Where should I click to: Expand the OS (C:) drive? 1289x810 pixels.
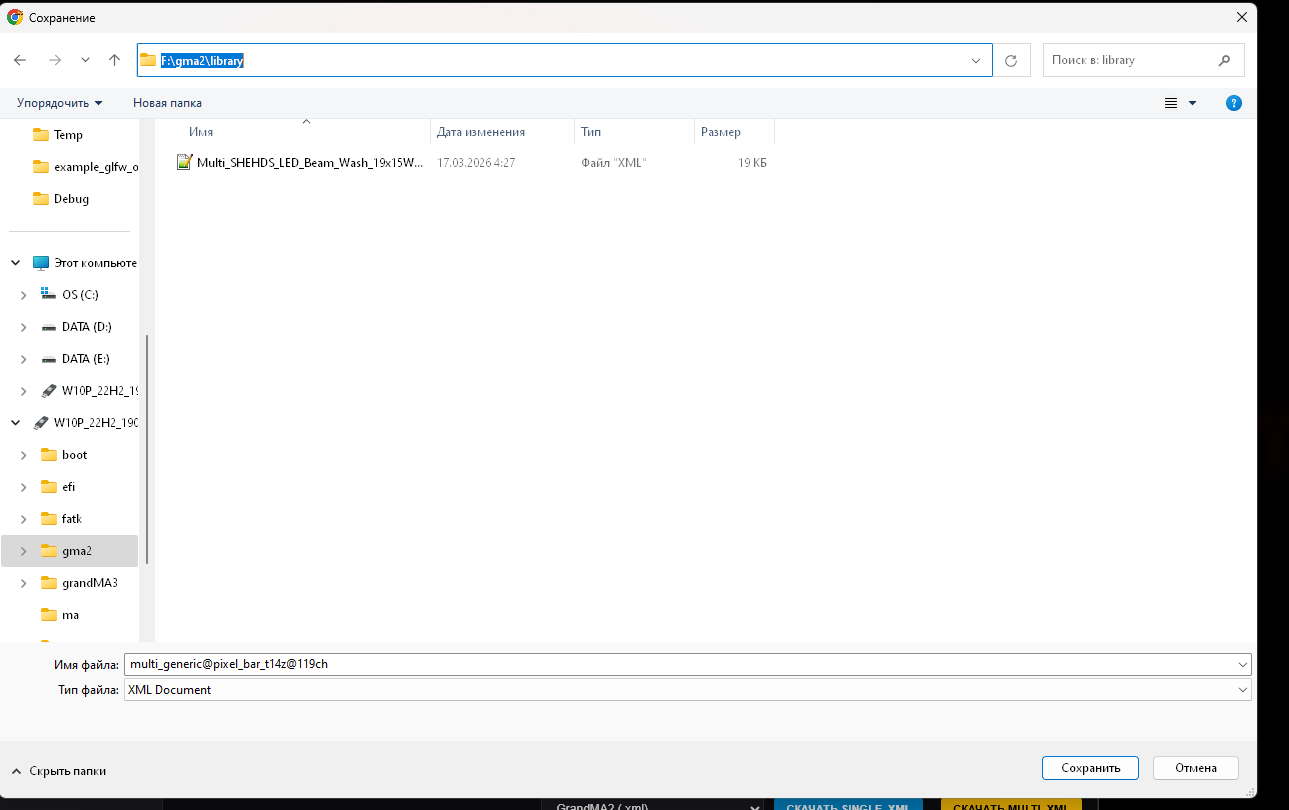tap(24, 295)
